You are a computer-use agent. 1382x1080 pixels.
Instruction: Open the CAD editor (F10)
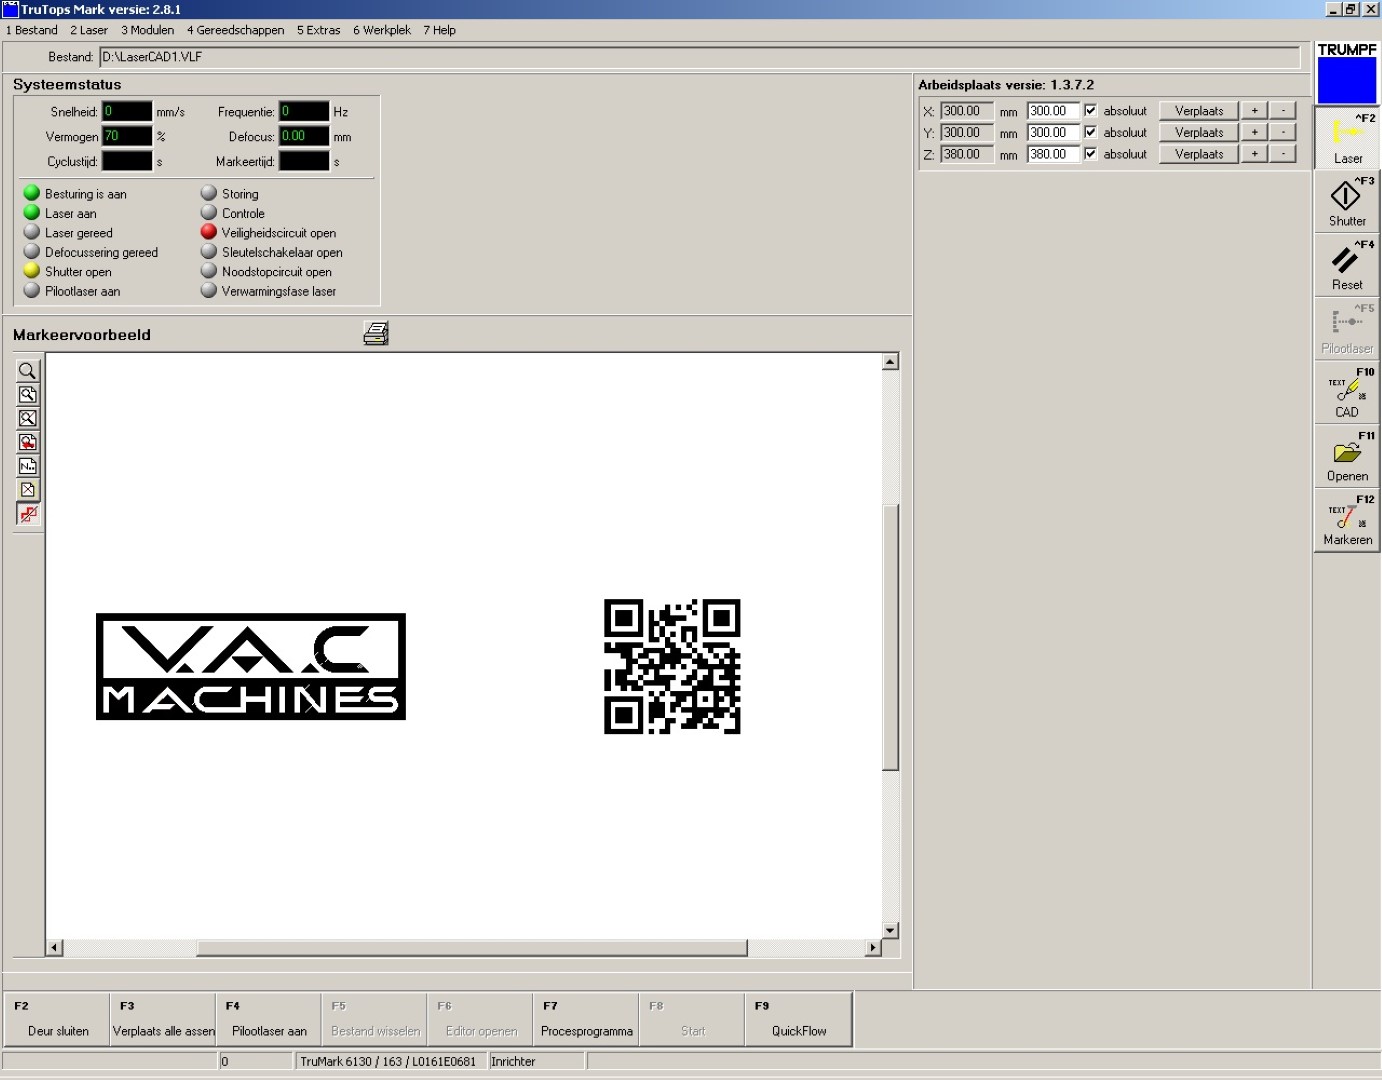click(1347, 392)
